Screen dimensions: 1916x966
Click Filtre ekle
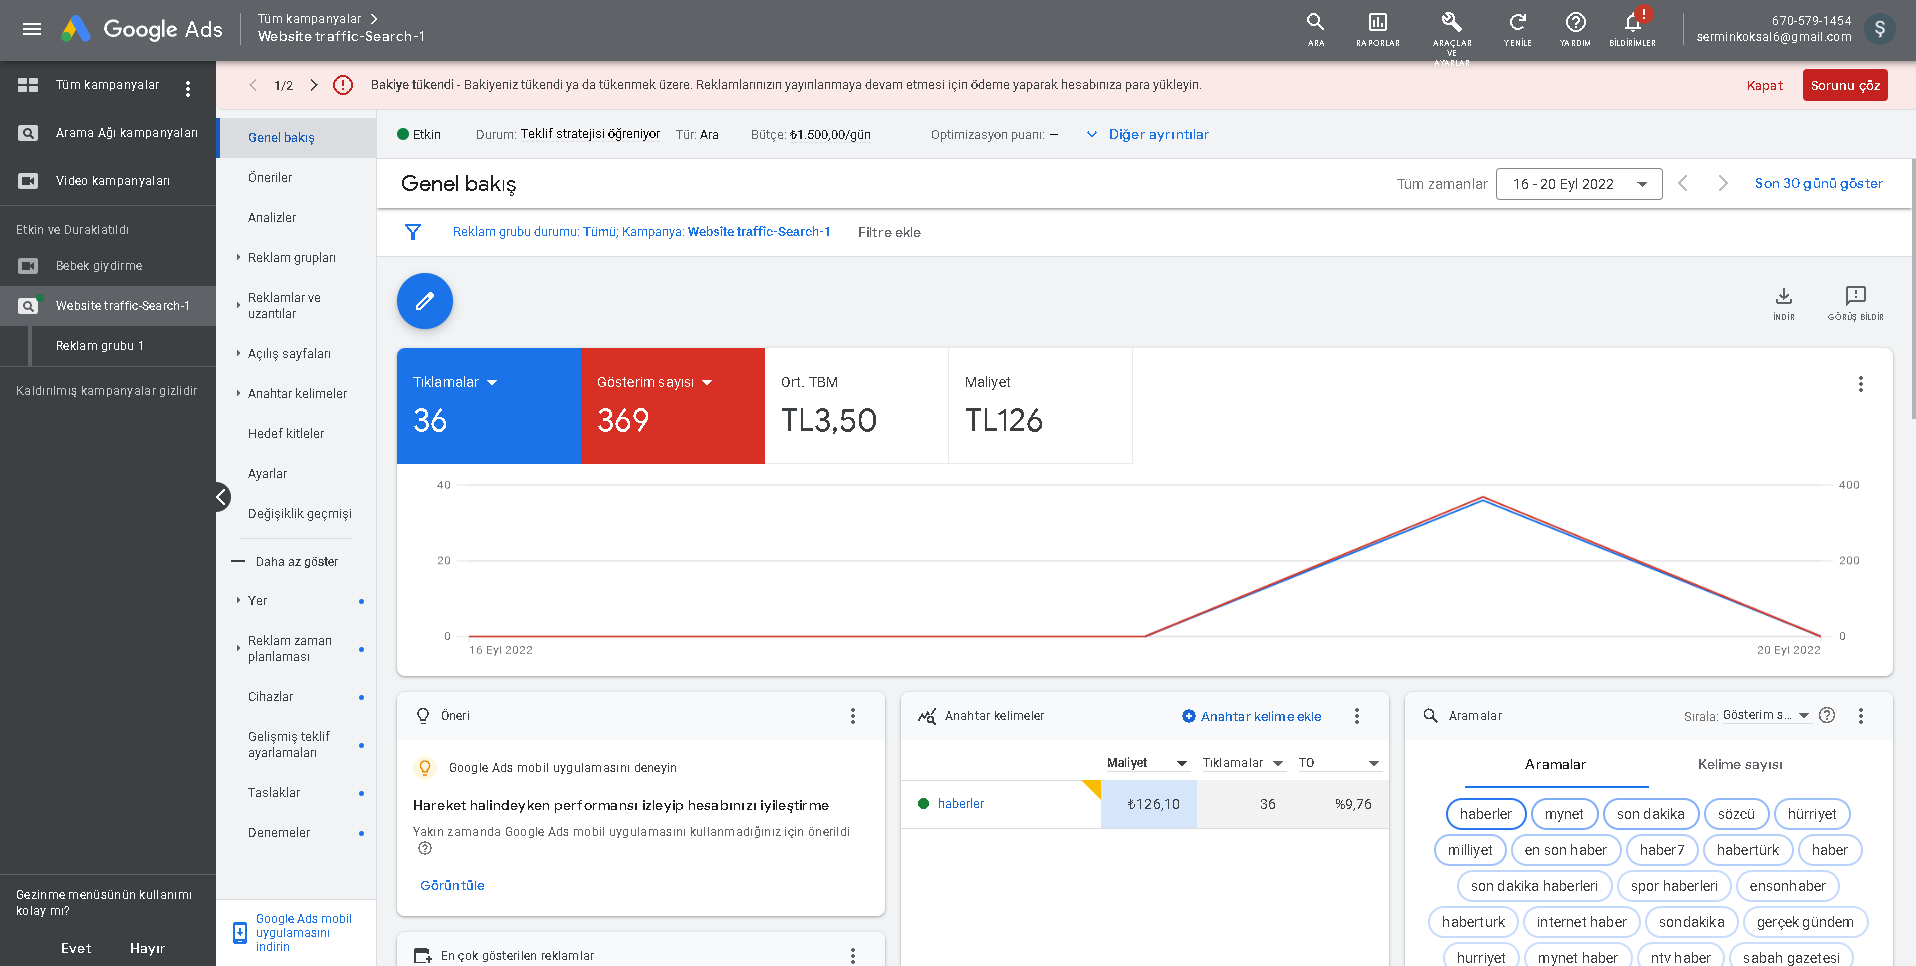coord(889,232)
